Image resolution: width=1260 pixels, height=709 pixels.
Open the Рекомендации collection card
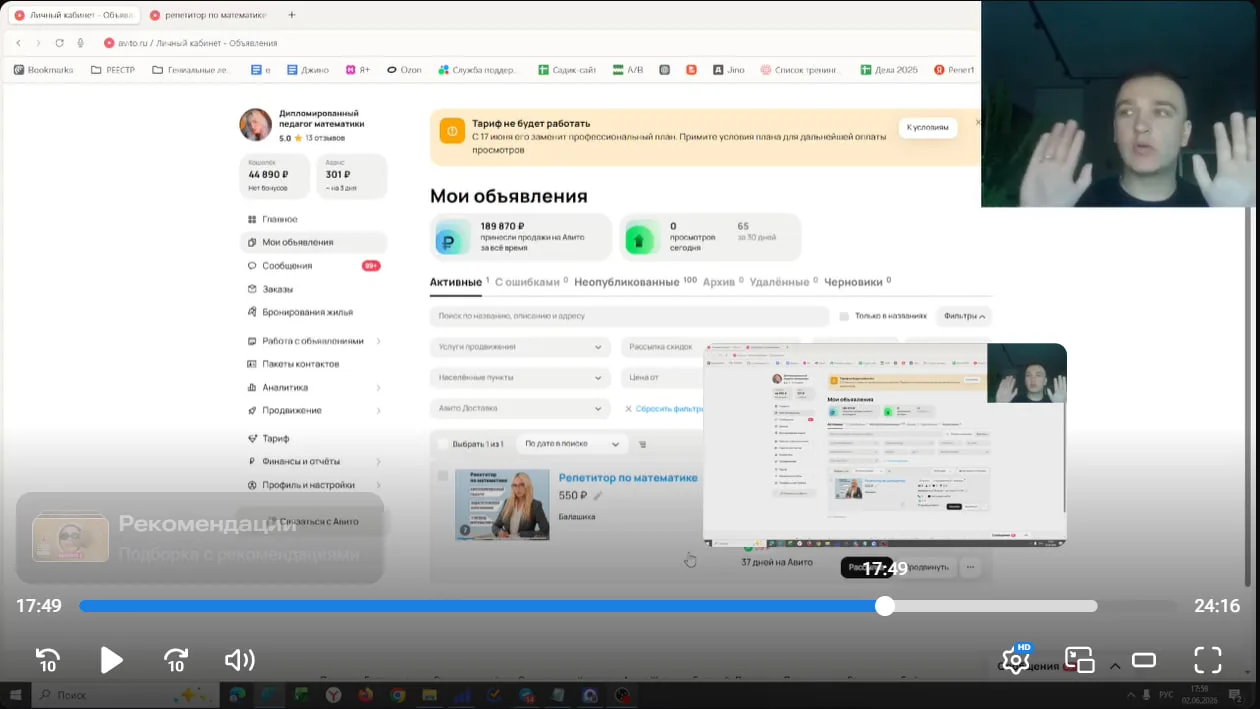(x=200, y=538)
